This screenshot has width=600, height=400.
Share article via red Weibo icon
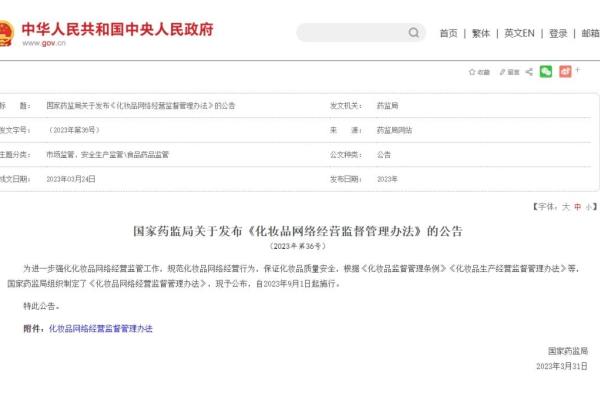(565, 72)
